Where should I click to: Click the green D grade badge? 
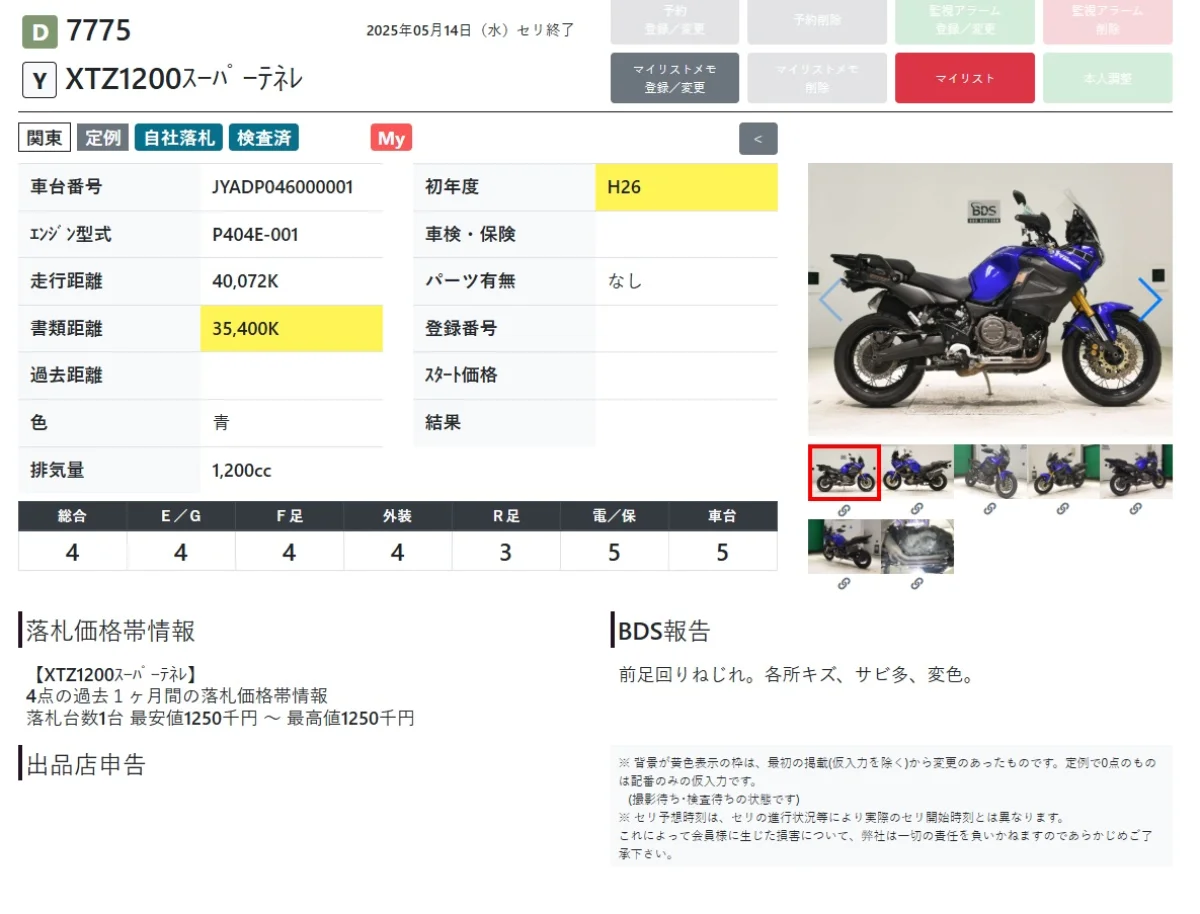[40, 31]
